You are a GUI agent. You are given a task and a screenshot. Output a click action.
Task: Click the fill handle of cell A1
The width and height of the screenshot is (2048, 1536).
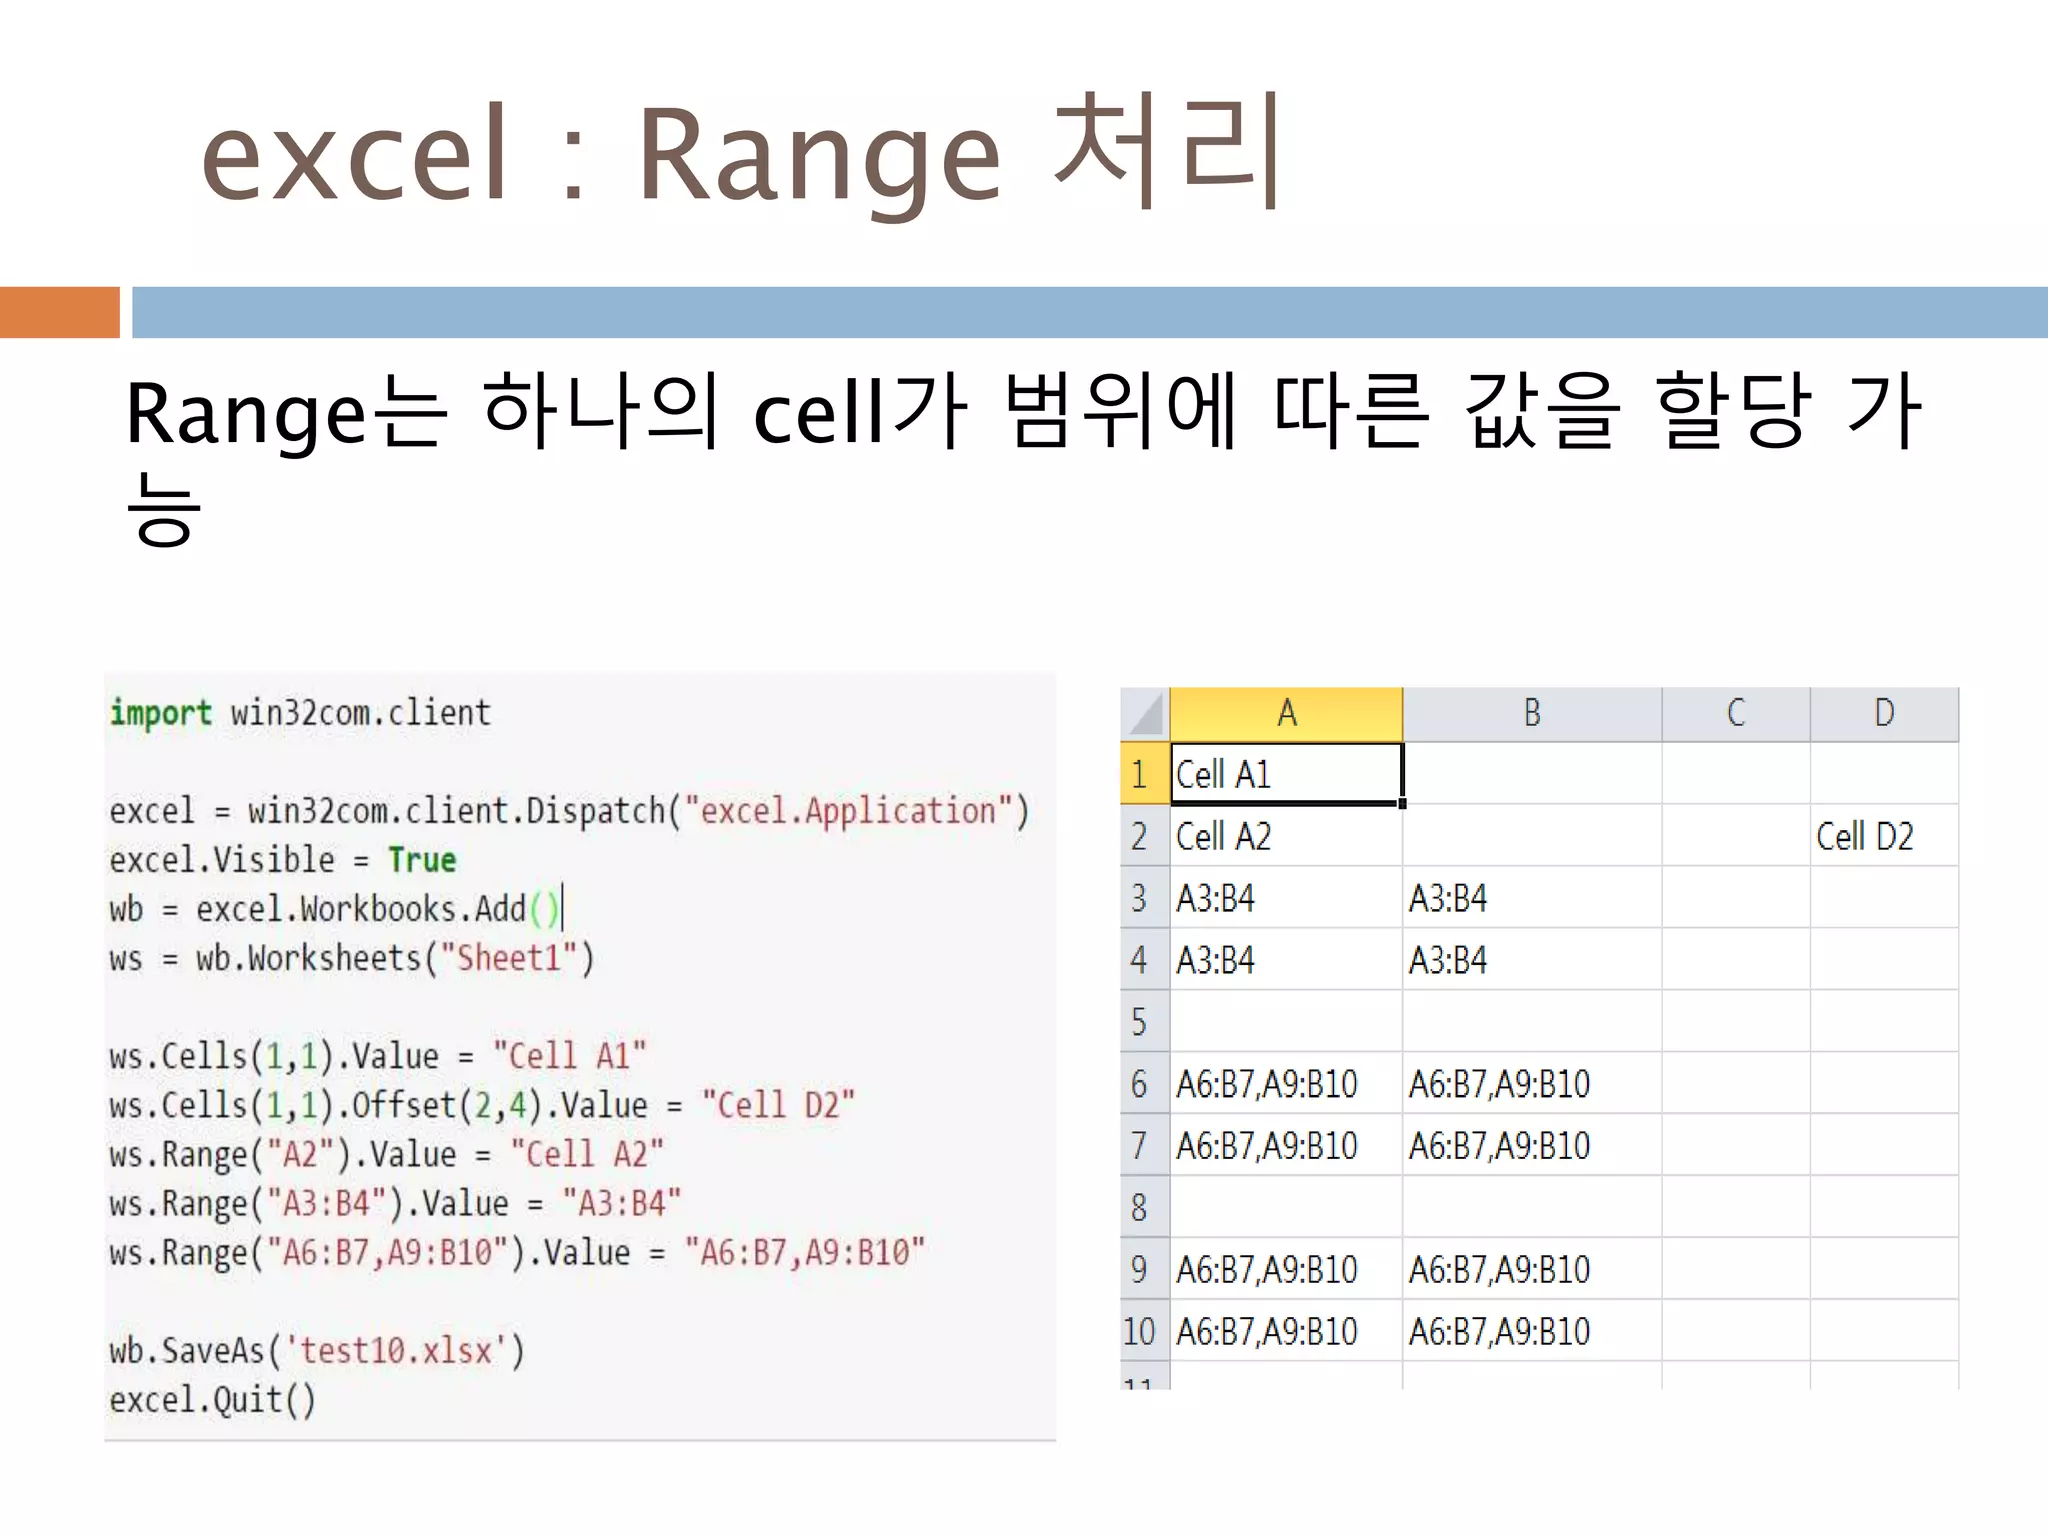tap(1402, 804)
